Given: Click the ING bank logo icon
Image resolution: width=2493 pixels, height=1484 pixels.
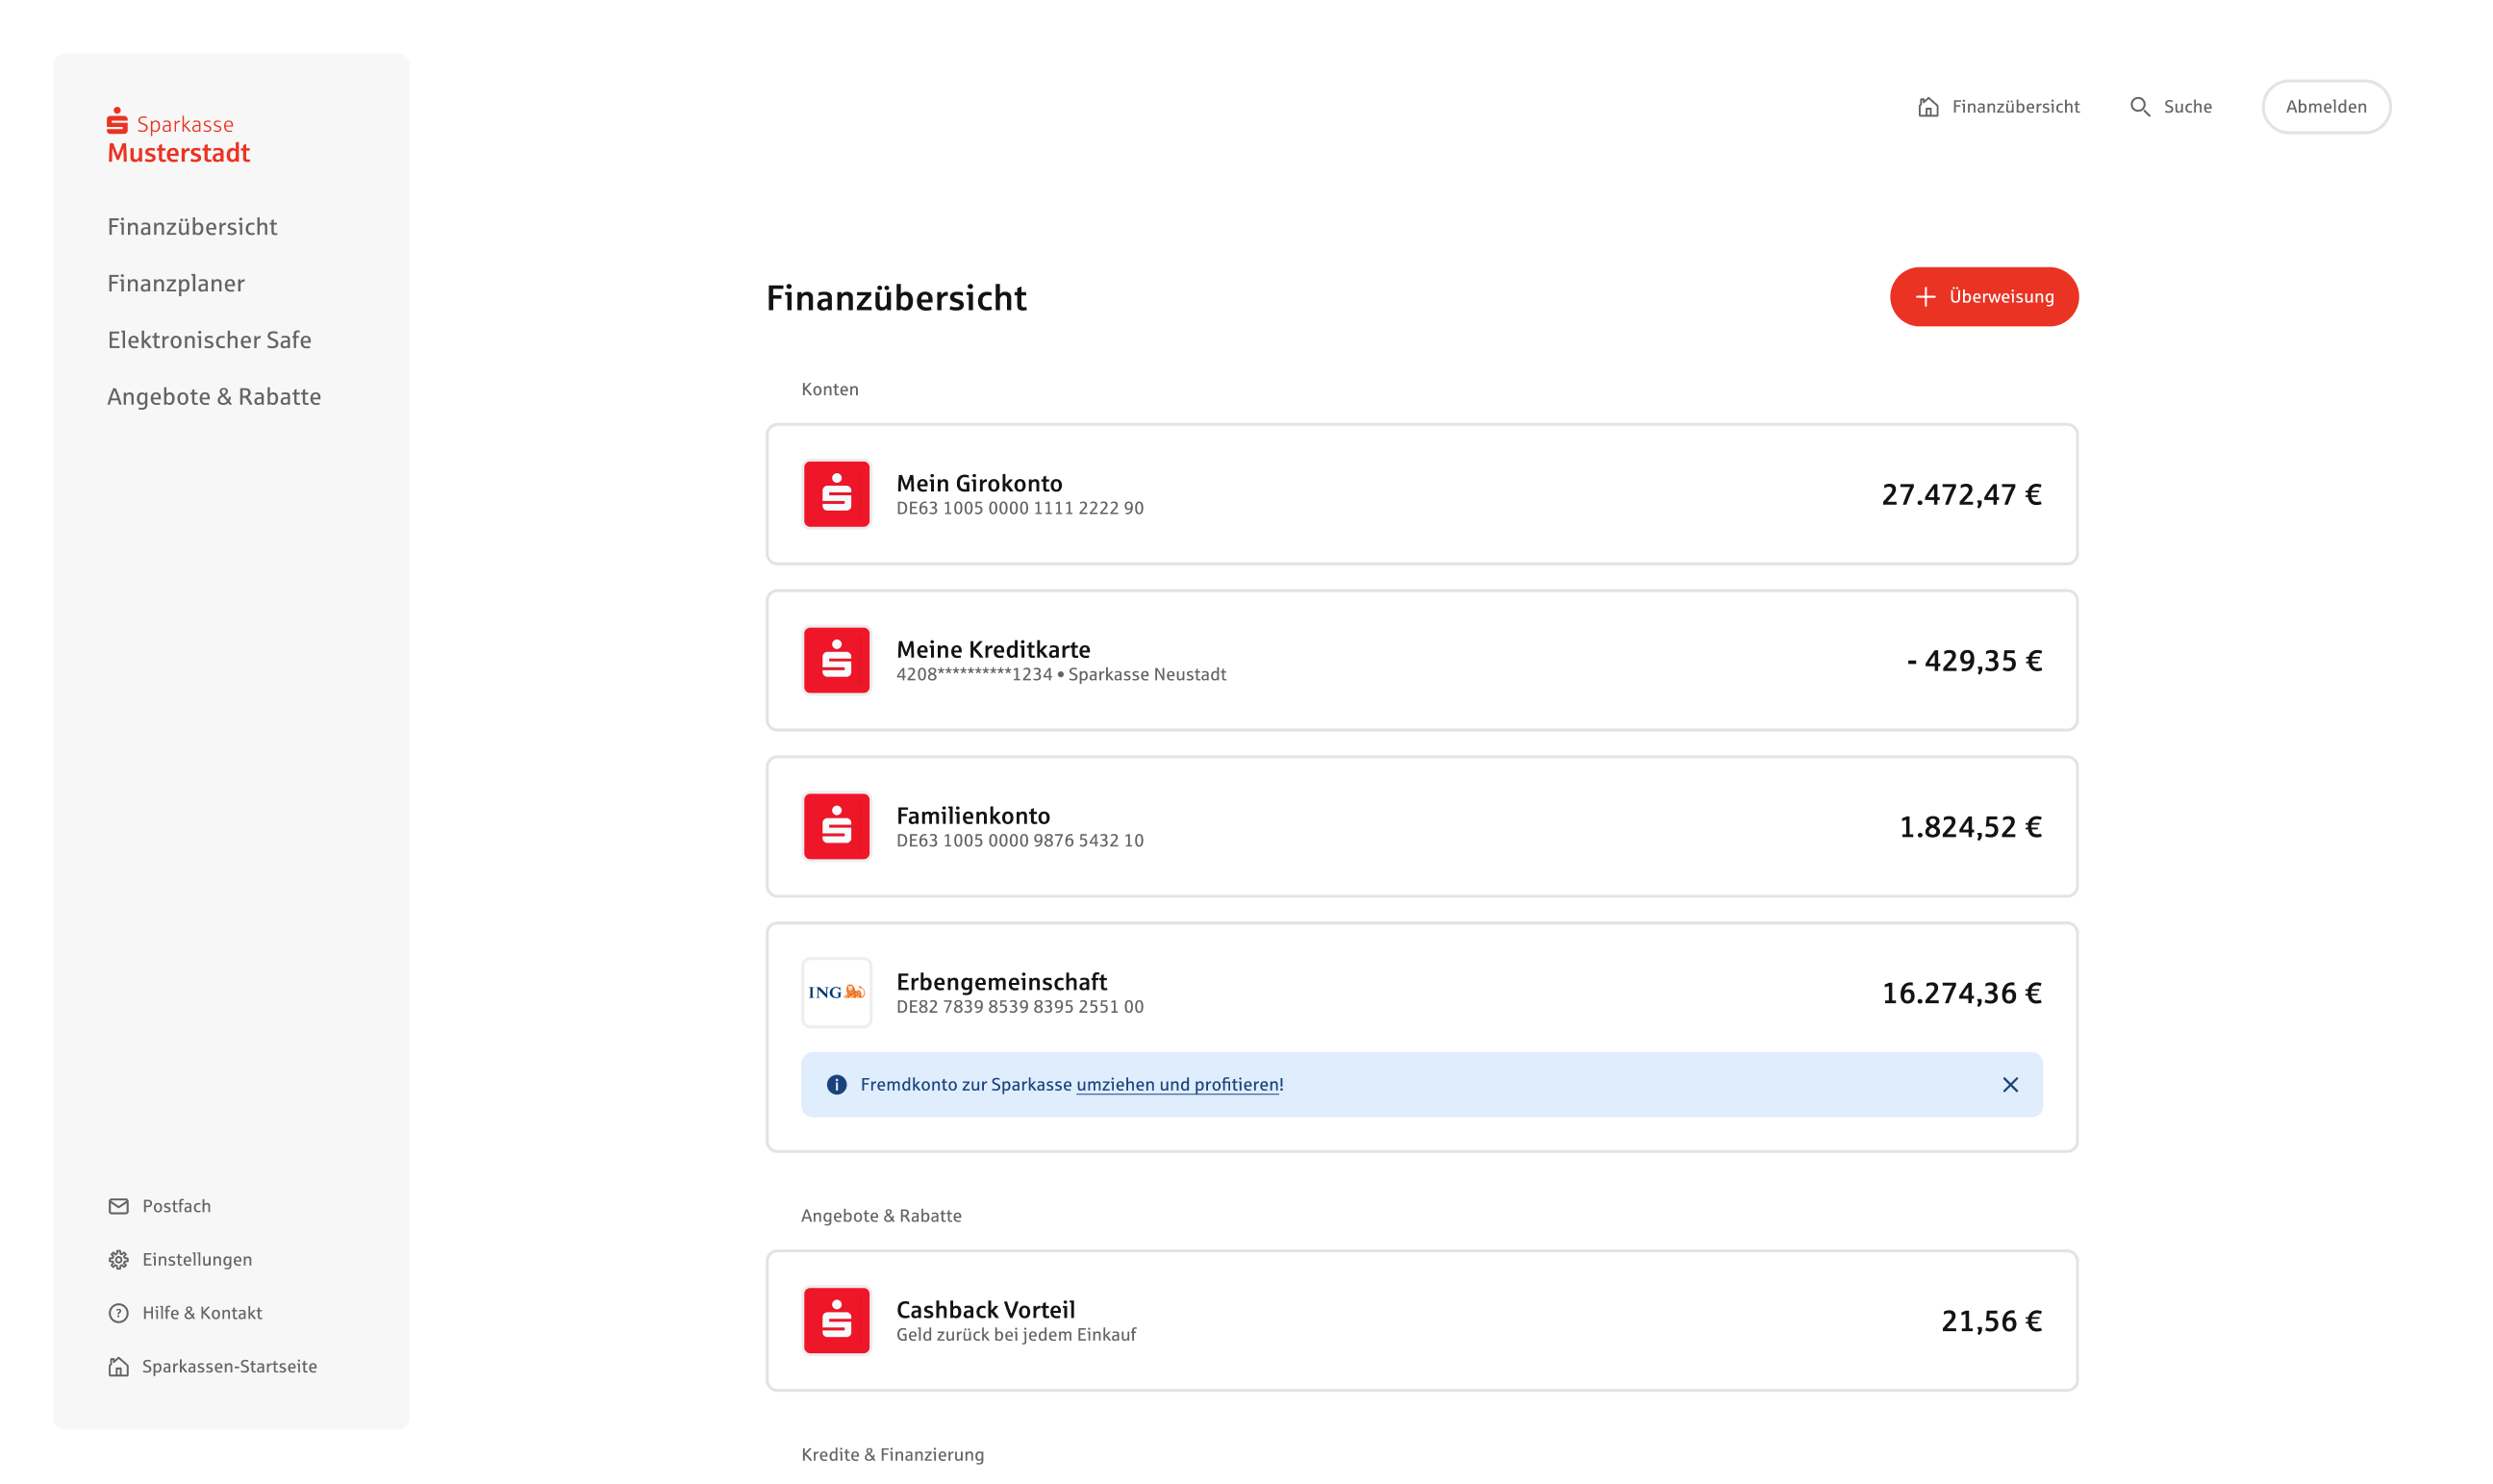Looking at the screenshot, I should [836, 992].
